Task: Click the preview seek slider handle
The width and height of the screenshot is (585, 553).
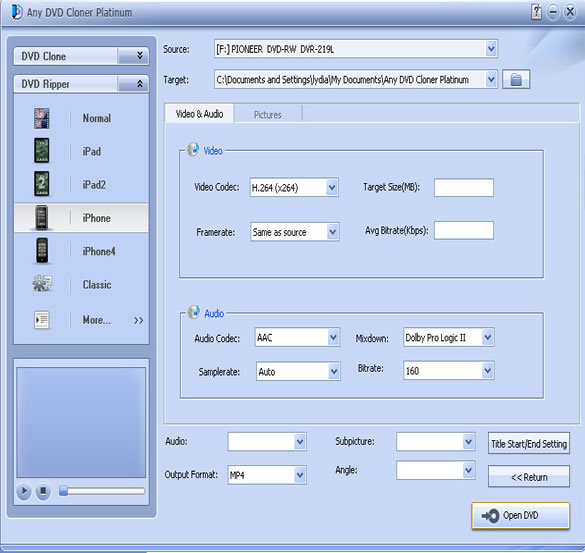Action: point(63,490)
